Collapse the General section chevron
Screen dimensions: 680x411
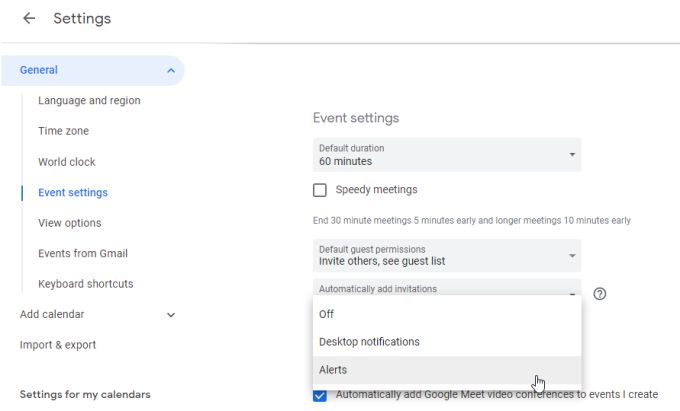pyautogui.click(x=171, y=71)
